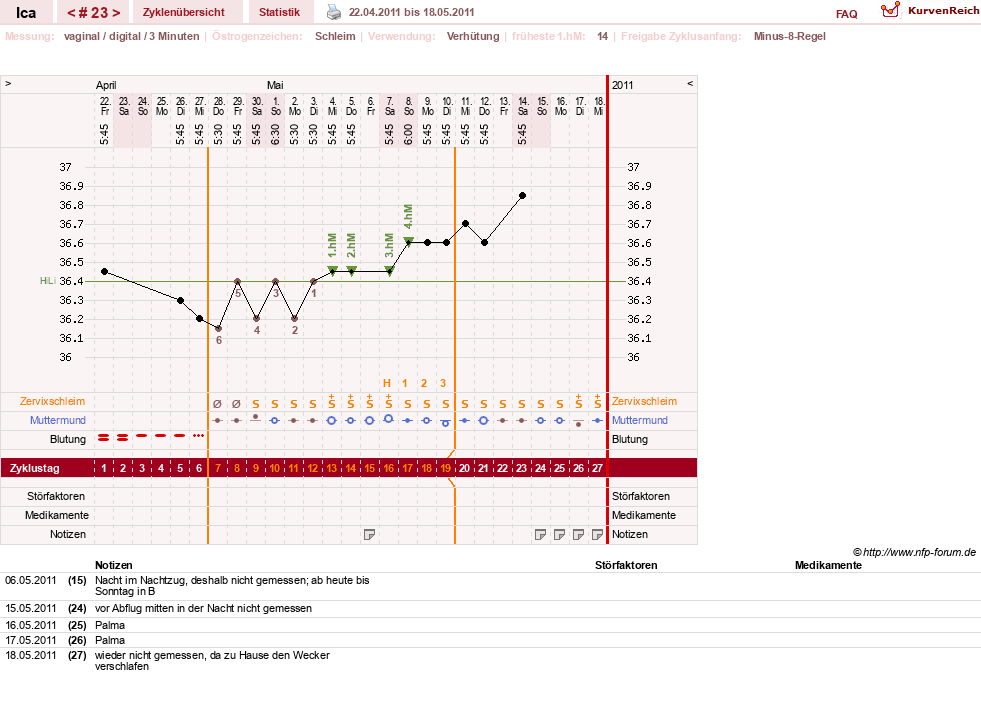Click the date range 22.04.2011 bis 18.05.2011
The width and height of the screenshot is (981, 712).
click(412, 12)
